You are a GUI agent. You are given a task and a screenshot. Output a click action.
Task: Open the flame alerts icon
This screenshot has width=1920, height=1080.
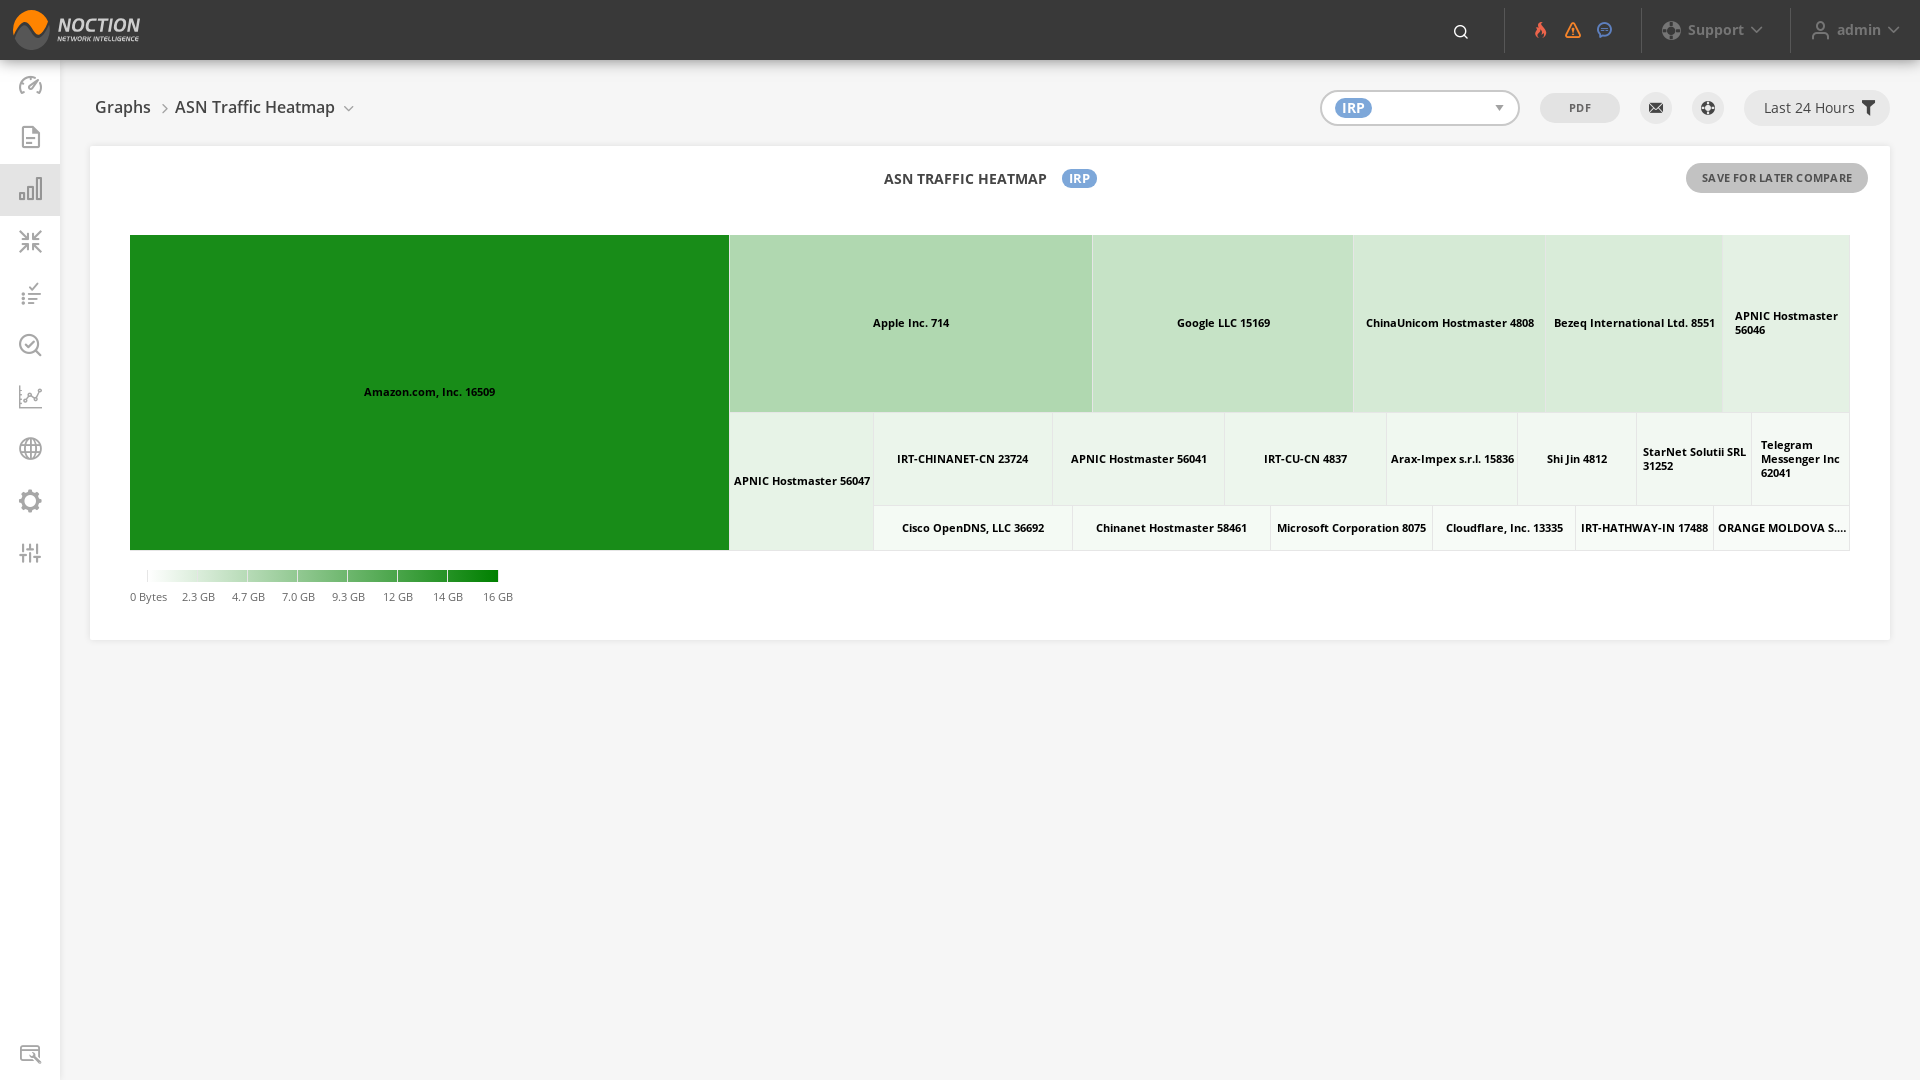tap(1541, 30)
